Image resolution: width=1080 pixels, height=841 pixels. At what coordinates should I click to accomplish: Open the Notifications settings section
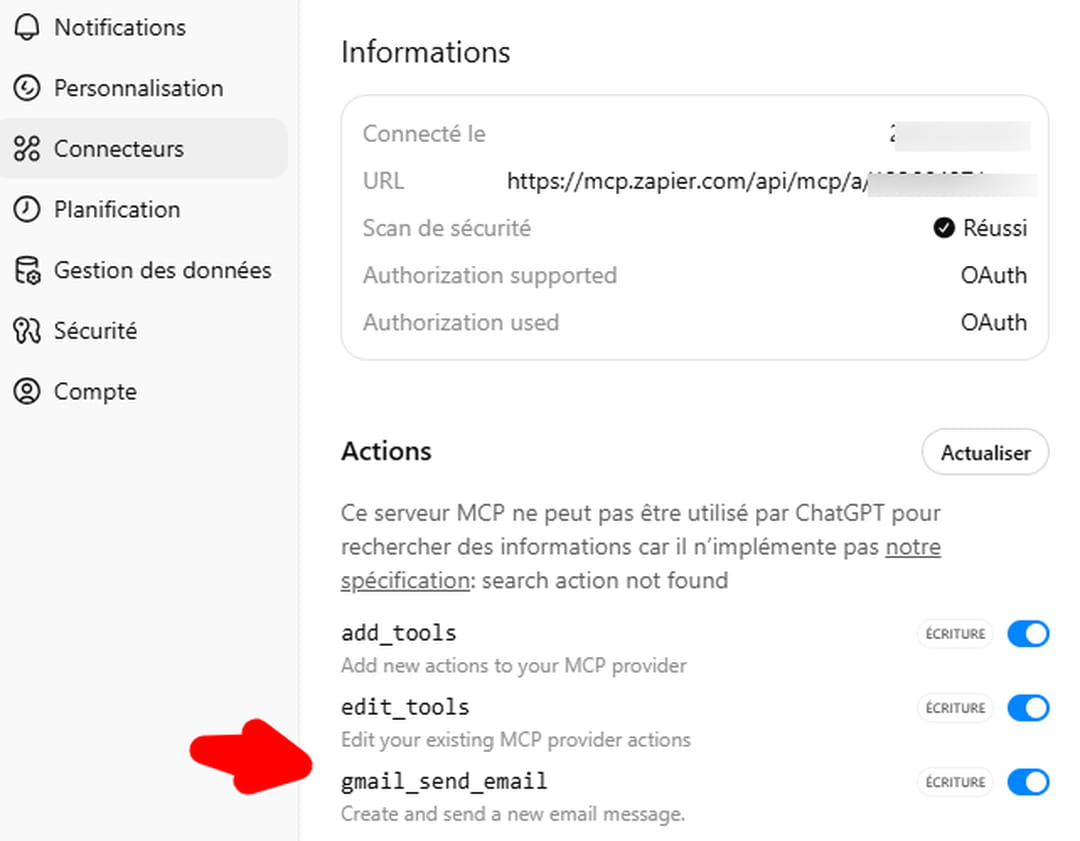tap(119, 27)
